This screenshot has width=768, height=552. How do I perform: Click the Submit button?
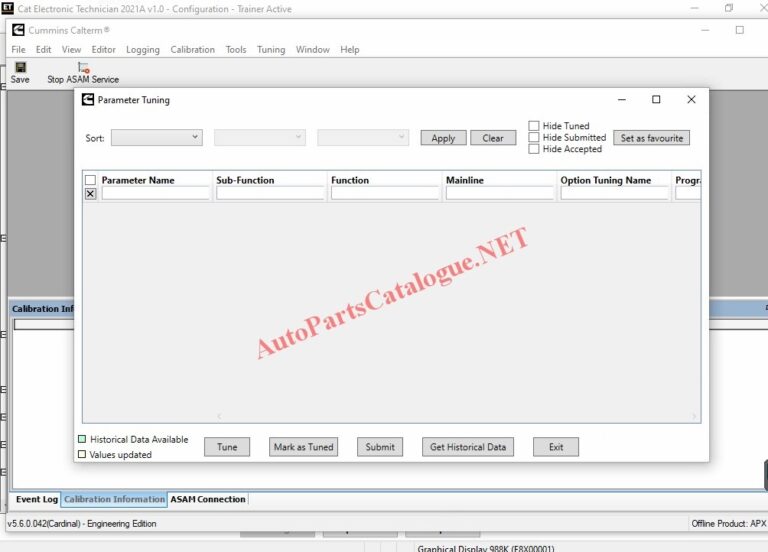(380, 447)
